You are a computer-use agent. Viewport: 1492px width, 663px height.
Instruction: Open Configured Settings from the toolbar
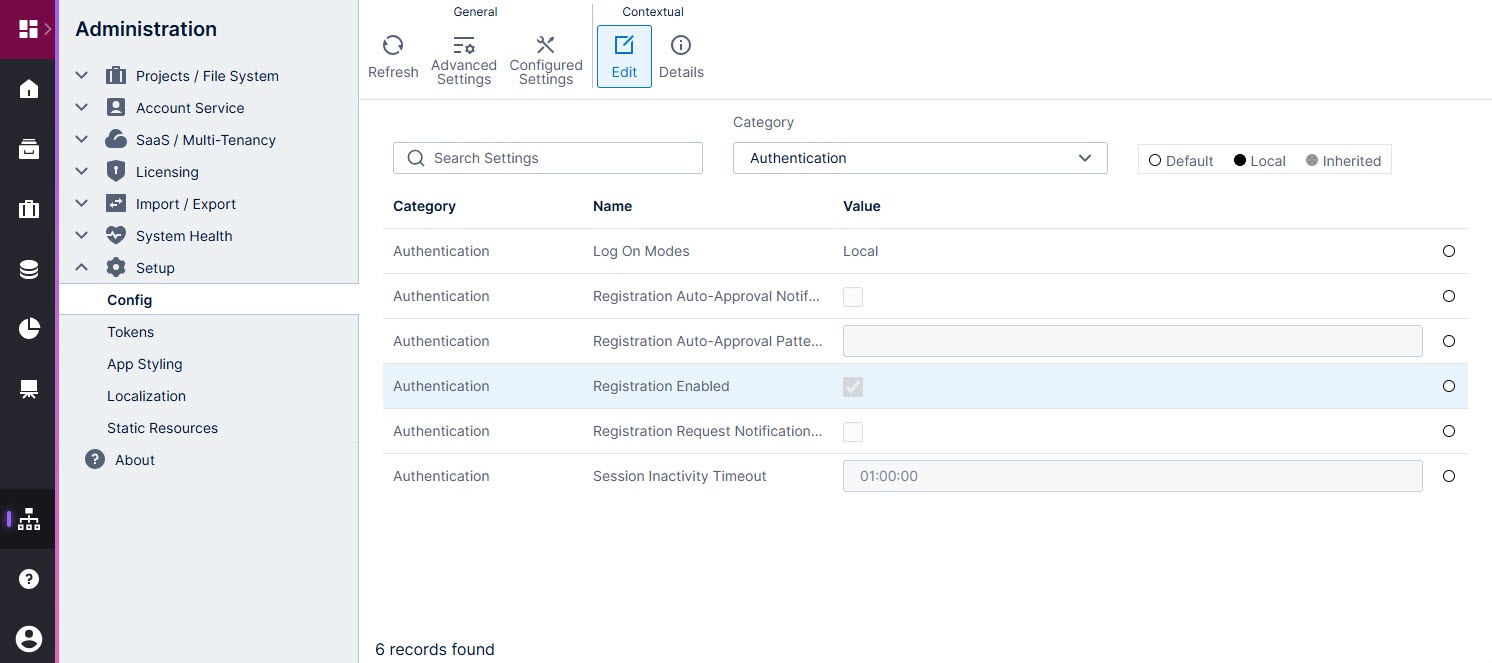point(546,53)
